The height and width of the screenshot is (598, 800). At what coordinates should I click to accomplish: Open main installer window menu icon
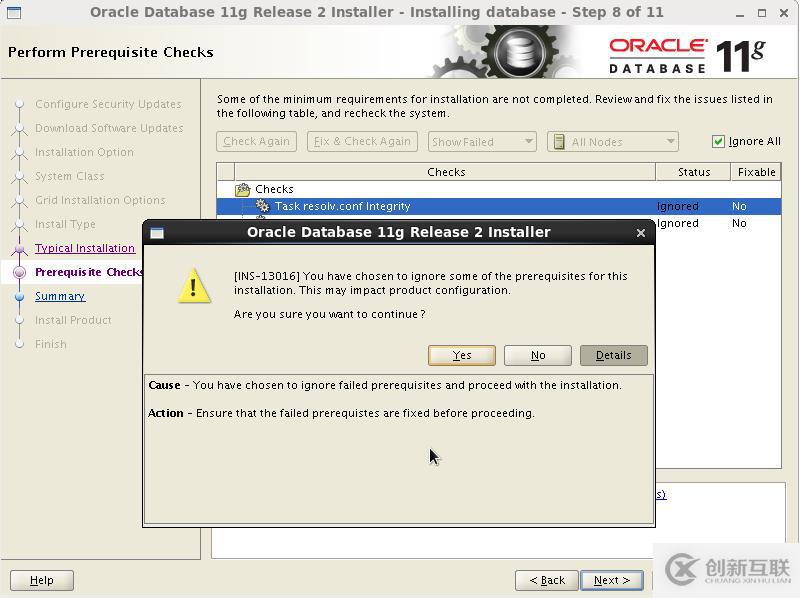pyautogui.click(x=14, y=12)
